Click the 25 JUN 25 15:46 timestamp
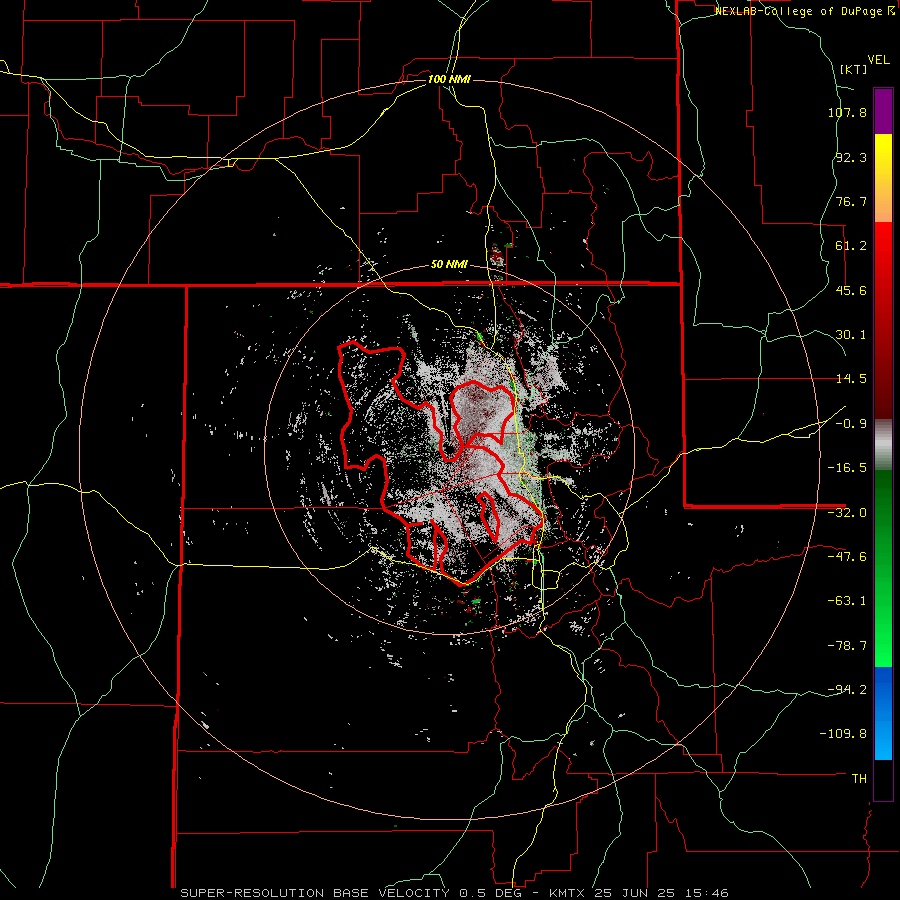The height and width of the screenshot is (900, 900). click(662, 893)
